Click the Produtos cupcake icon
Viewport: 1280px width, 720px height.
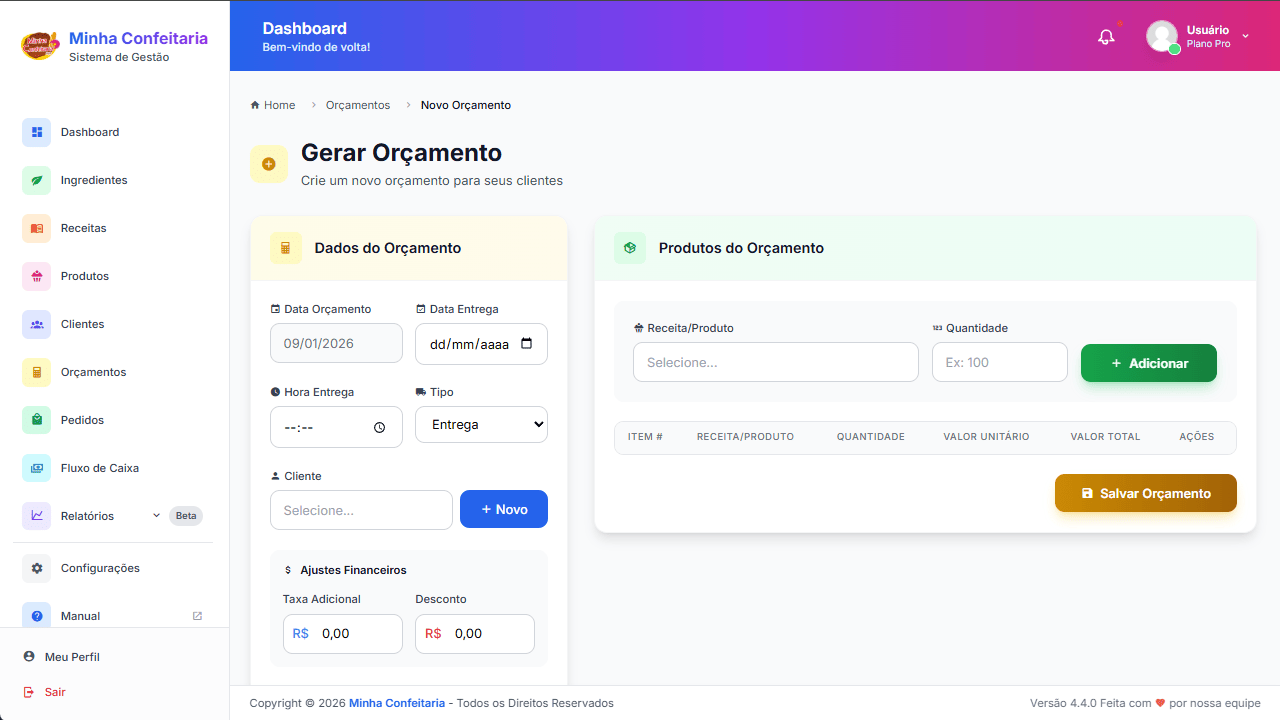point(37,276)
